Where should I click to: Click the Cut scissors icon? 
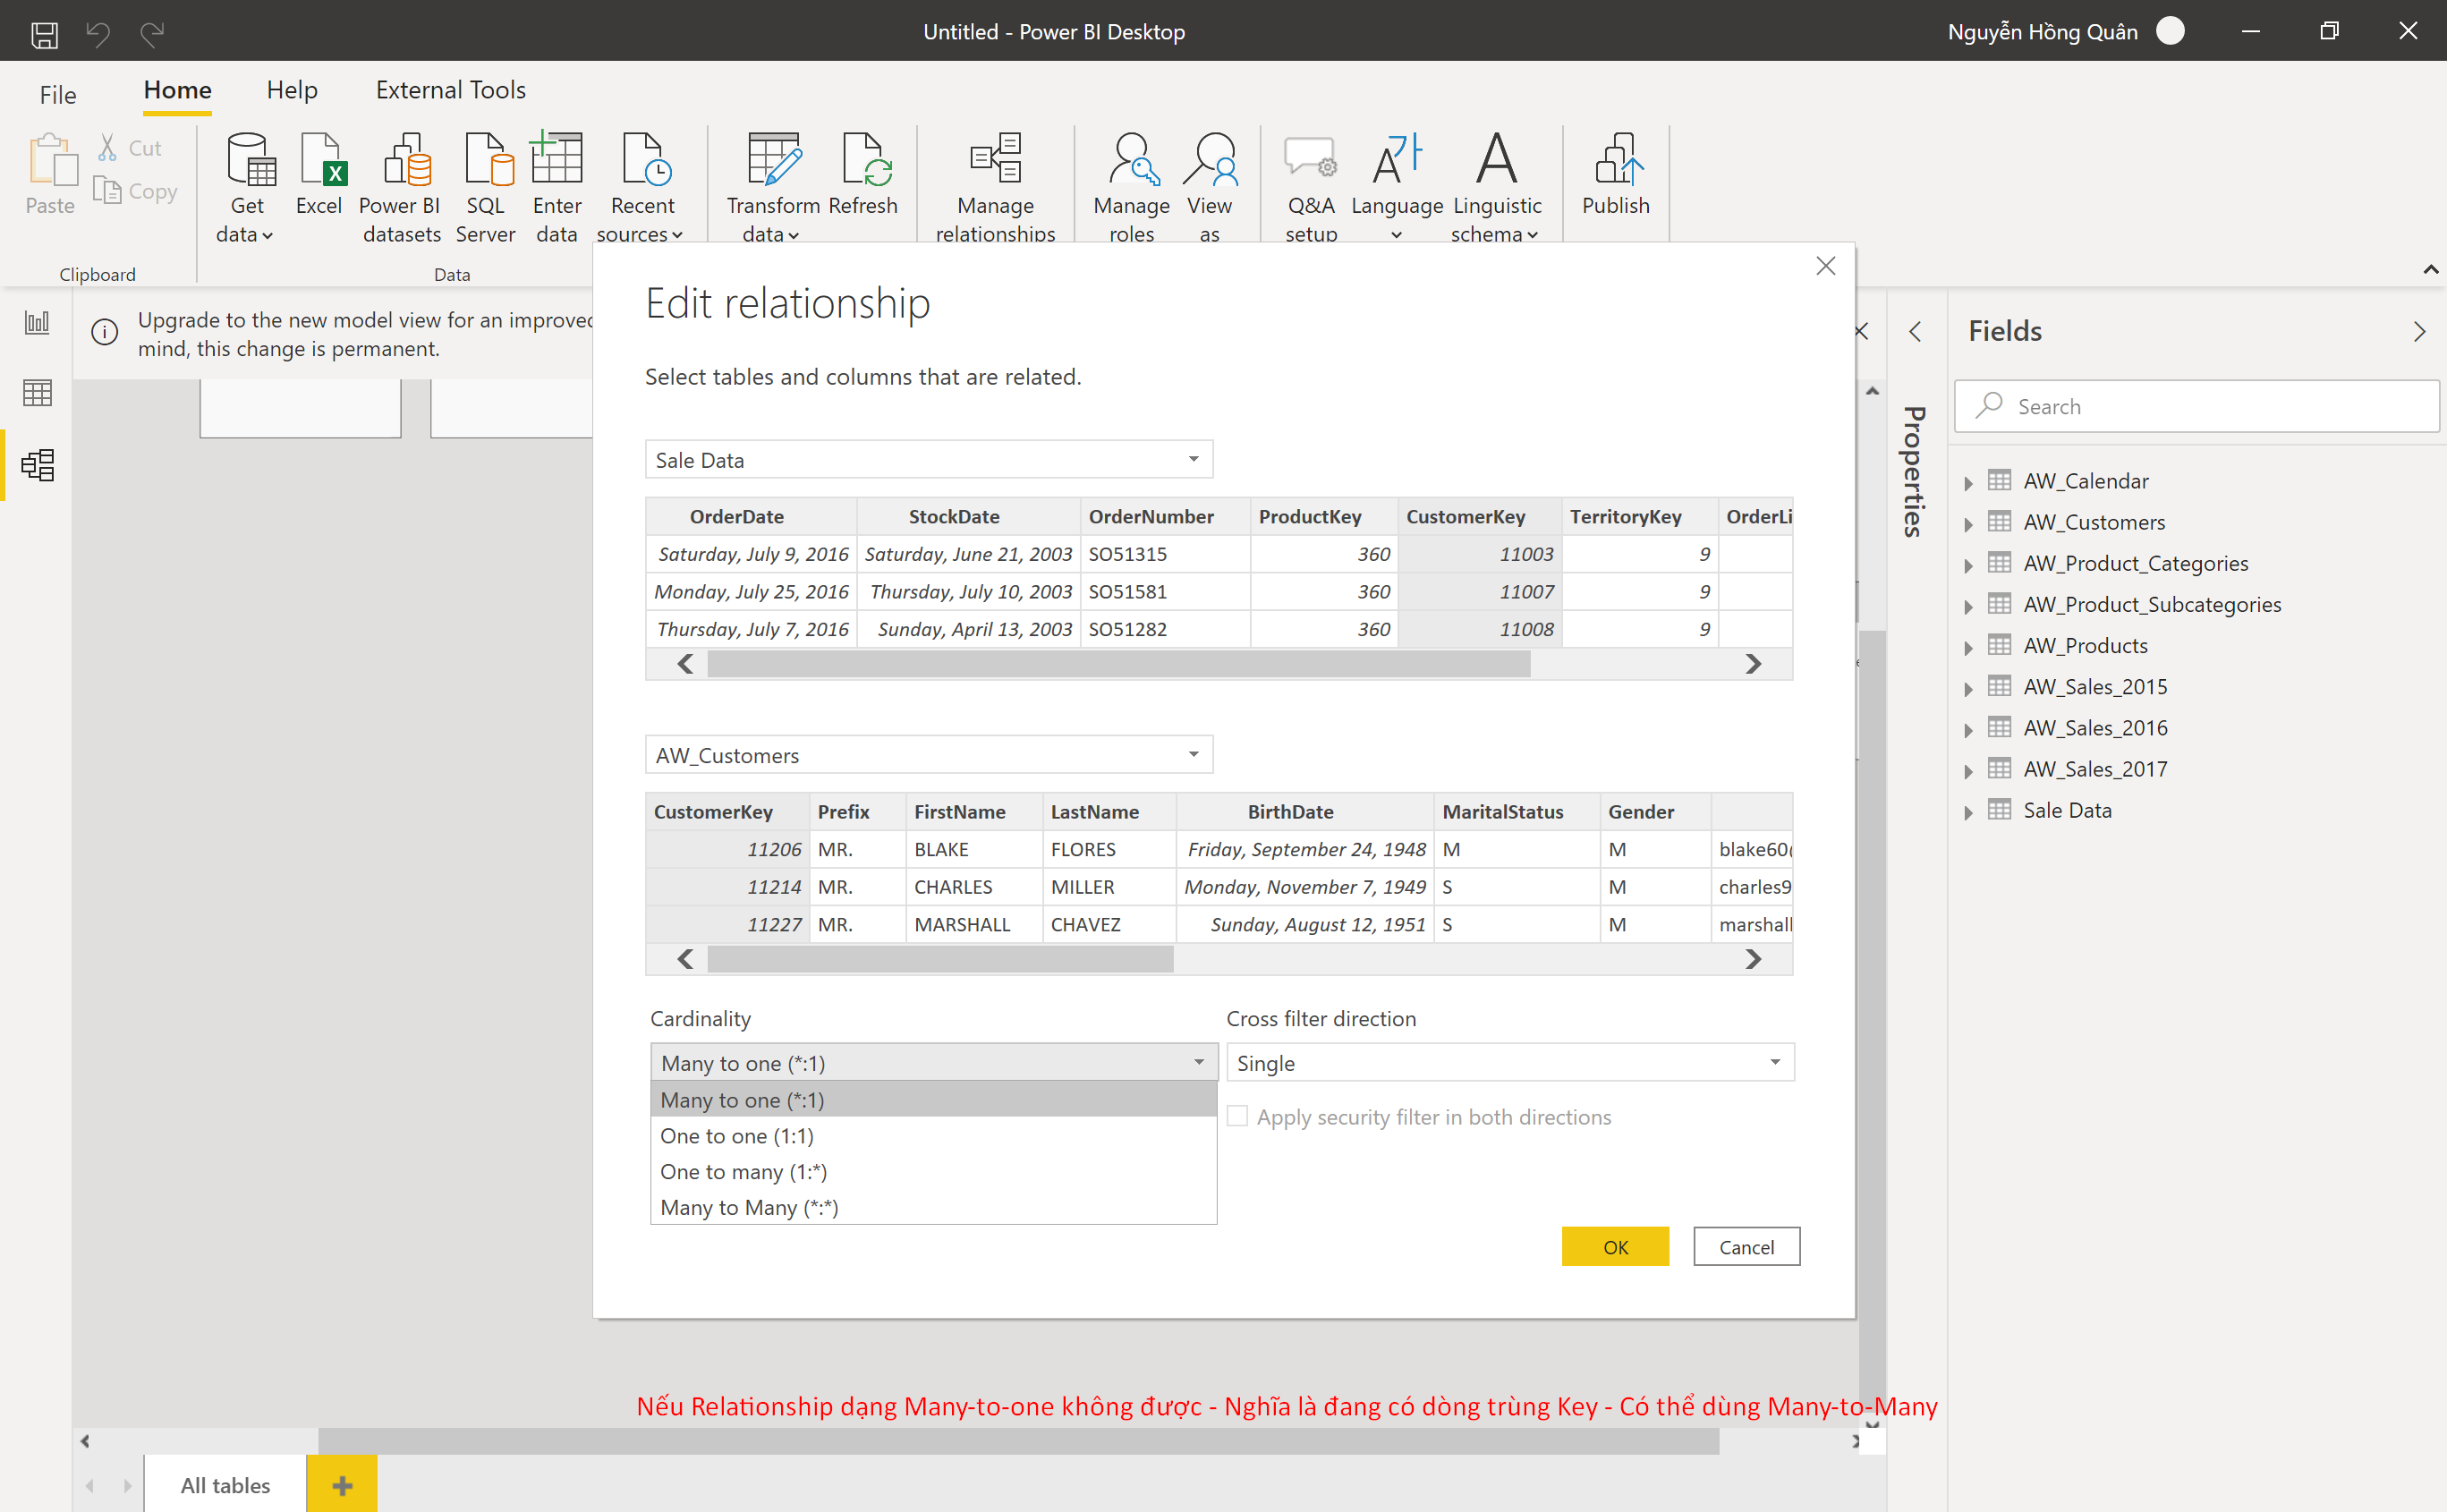107,148
